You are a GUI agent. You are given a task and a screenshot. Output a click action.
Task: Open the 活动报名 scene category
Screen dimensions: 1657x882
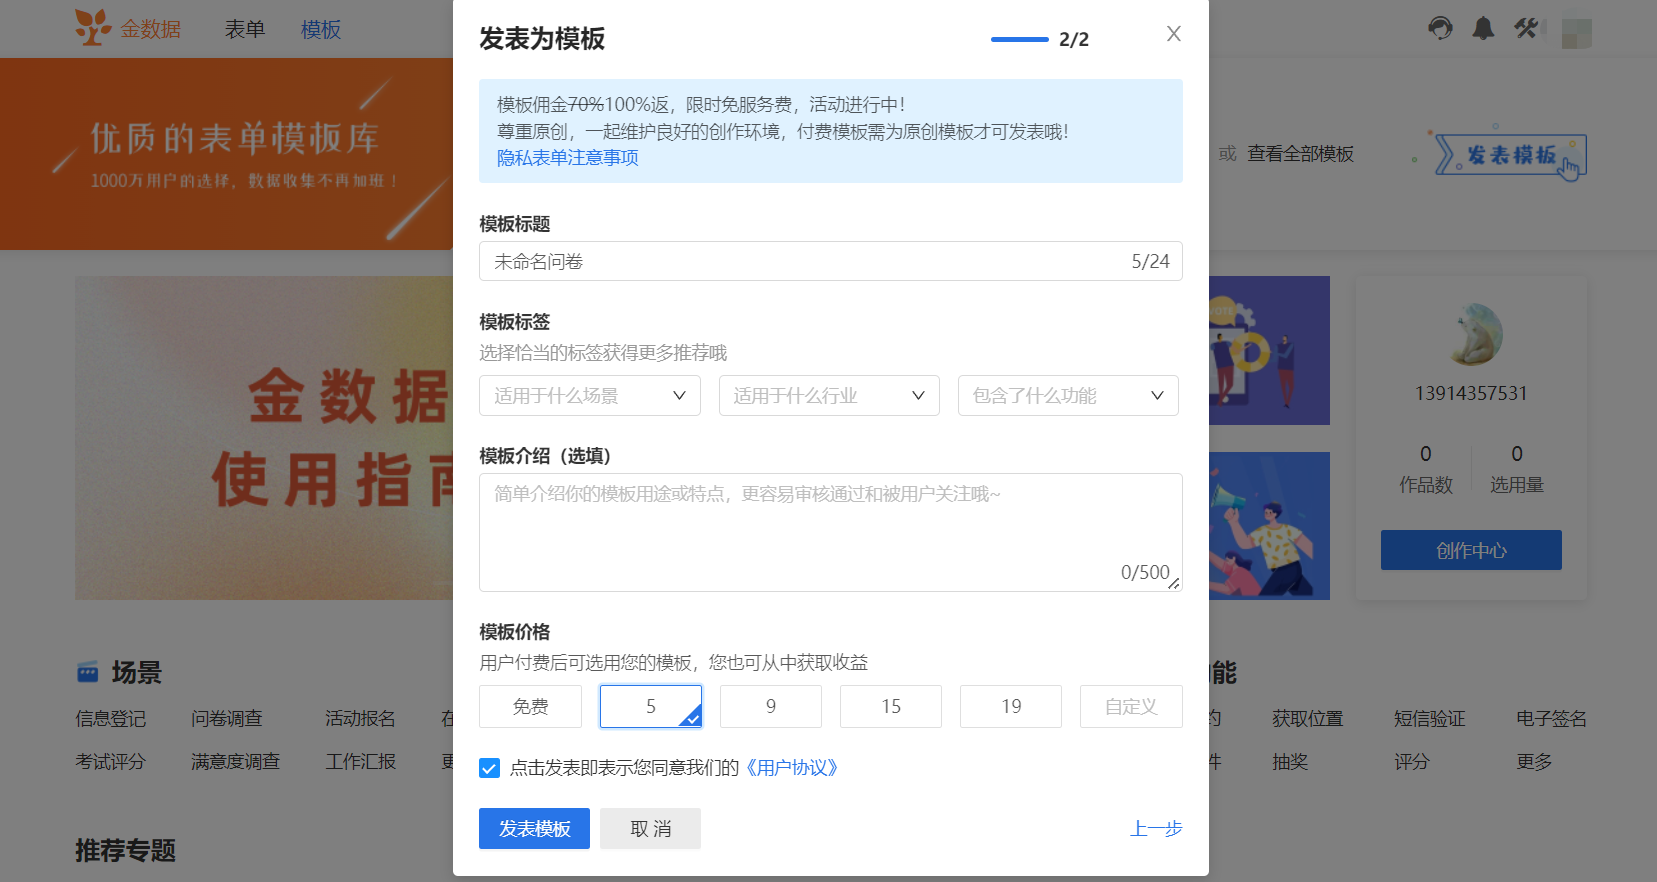361,719
